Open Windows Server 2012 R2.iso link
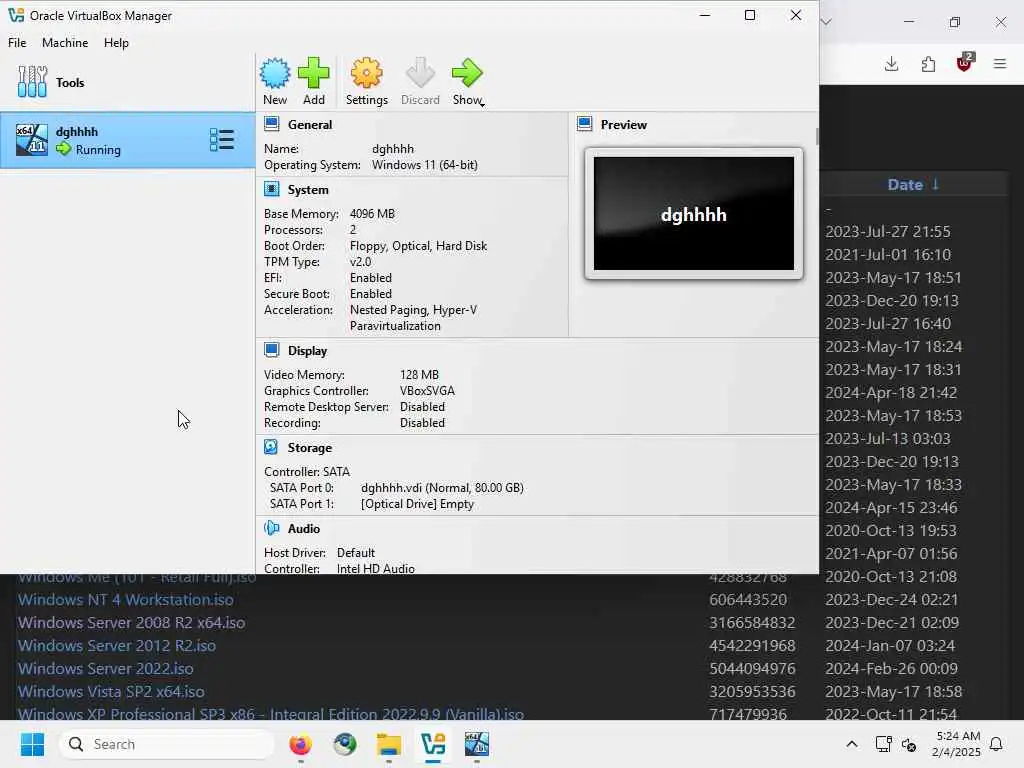The width and height of the screenshot is (1024, 768). pyautogui.click(x=116, y=645)
